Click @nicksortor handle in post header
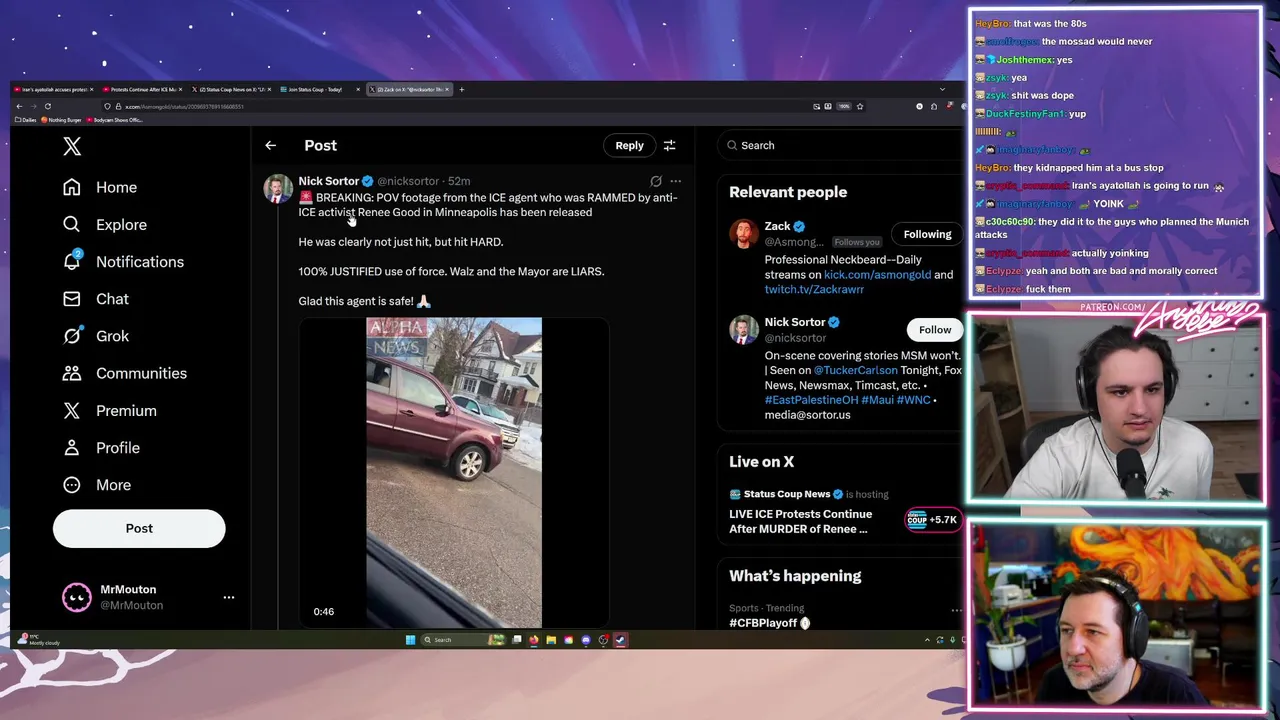The image size is (1280, 720). point(408,181)
